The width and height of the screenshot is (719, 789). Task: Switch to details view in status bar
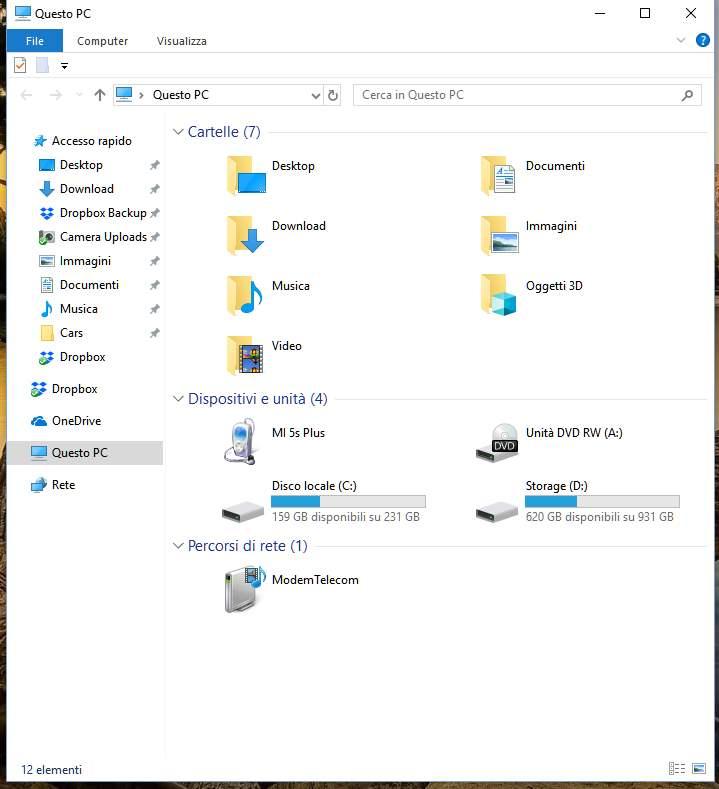point(678,769)
